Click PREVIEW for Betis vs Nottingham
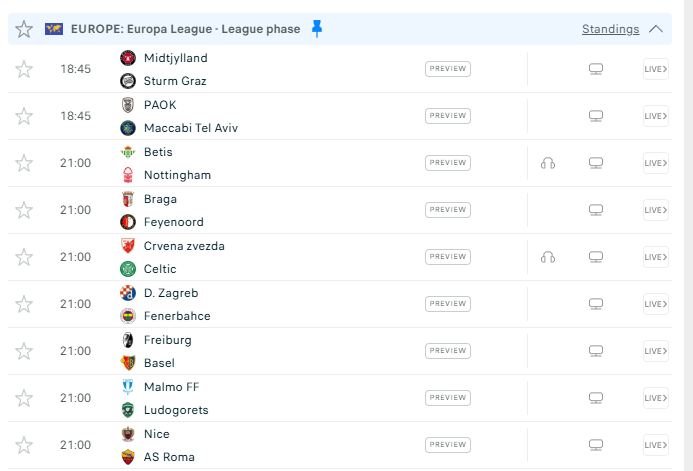Screen dimensions: 693x471 (448, 163)
